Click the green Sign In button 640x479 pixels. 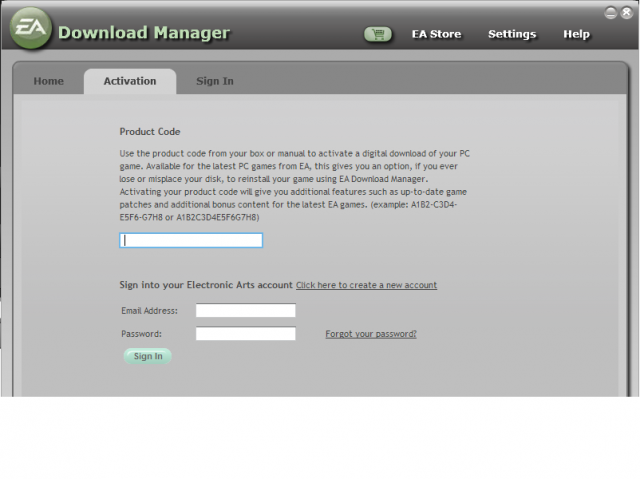(x=148, y=356)
